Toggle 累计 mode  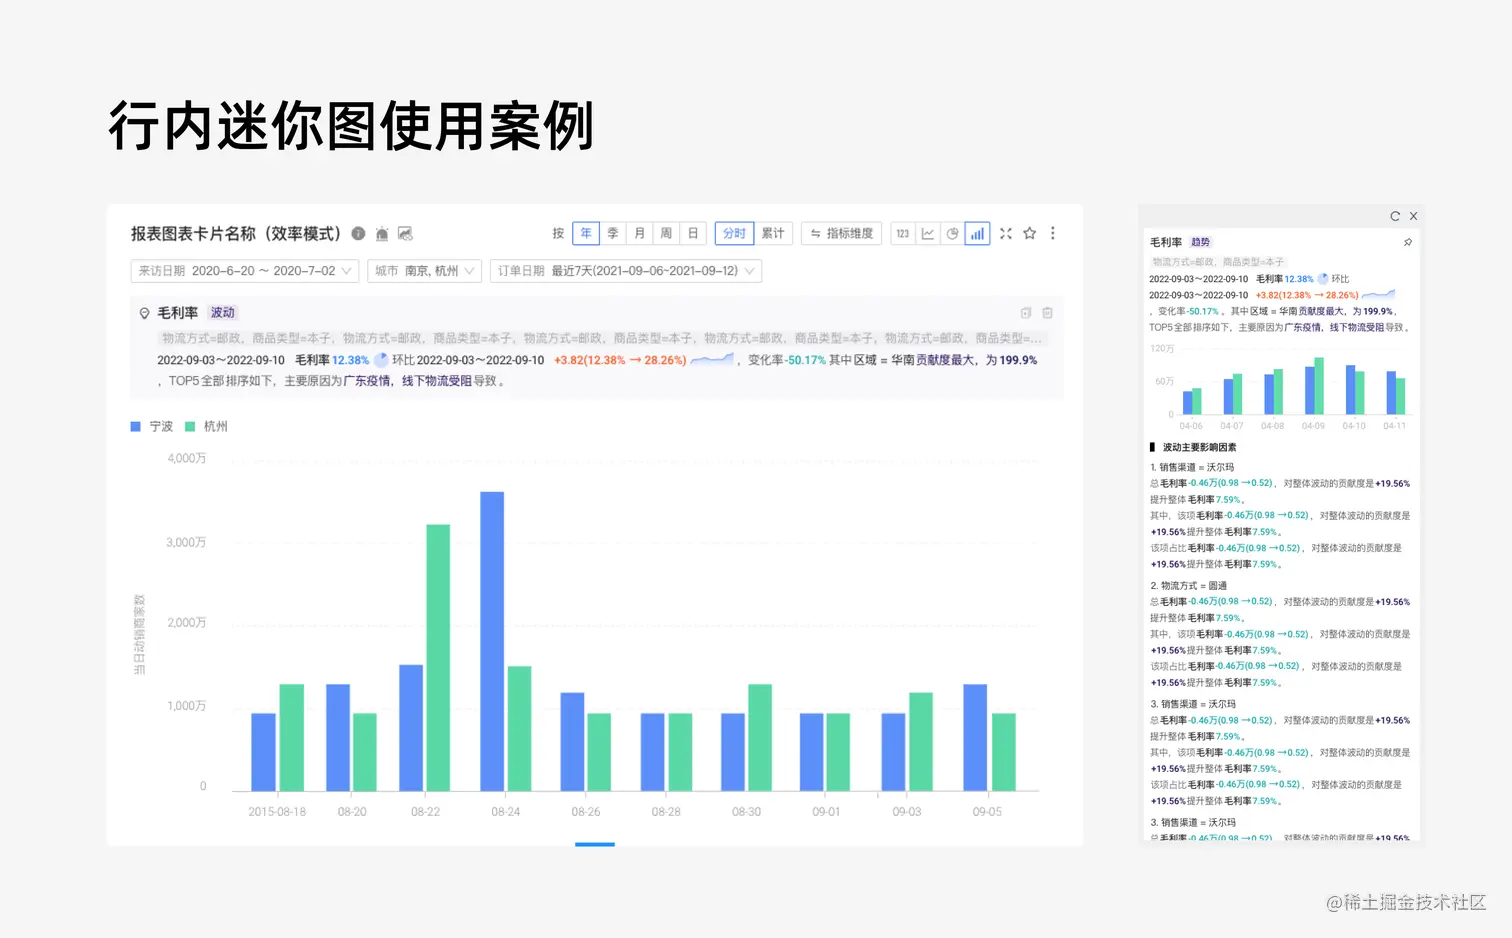click(773, 233)
